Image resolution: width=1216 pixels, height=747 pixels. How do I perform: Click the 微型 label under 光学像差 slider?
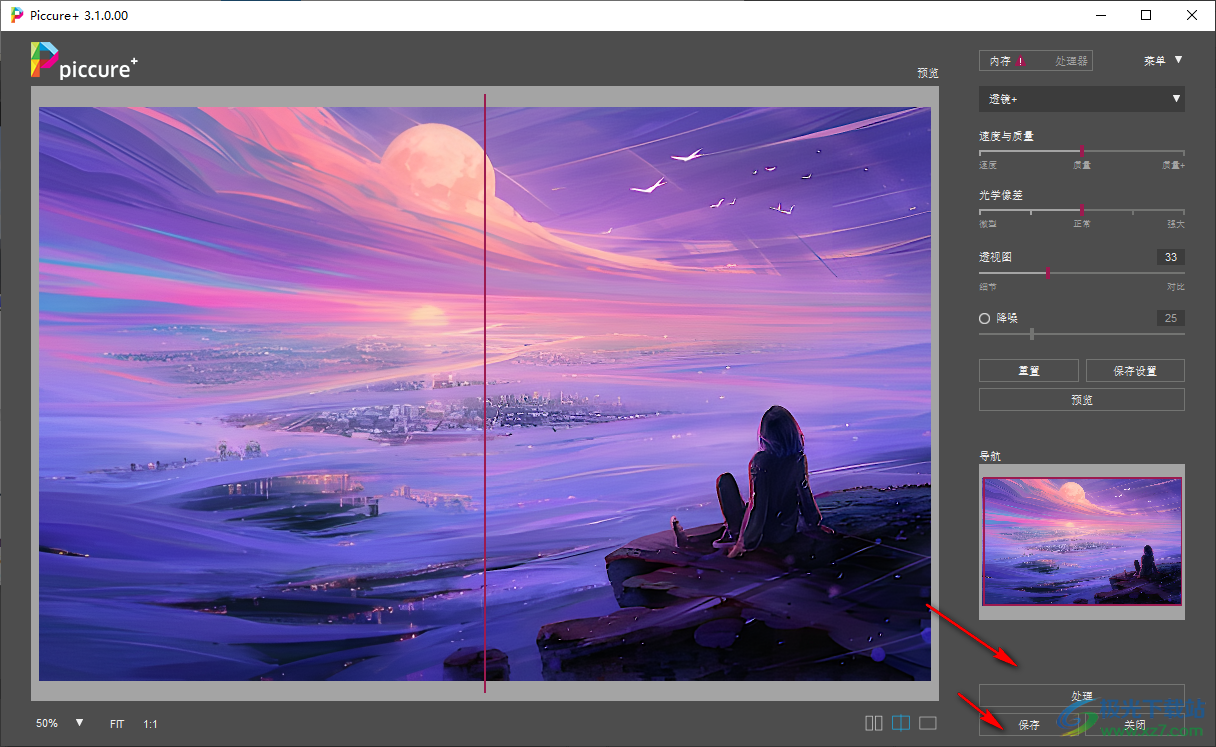pos(988,224)
